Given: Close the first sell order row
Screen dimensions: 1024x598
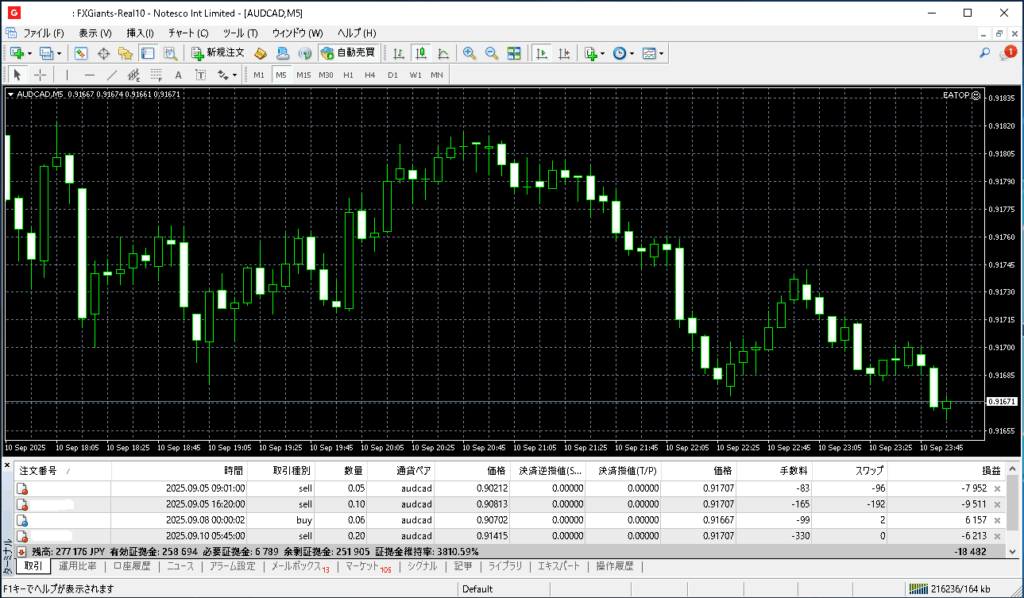Looking at the screenshot, I should point(996,488).
